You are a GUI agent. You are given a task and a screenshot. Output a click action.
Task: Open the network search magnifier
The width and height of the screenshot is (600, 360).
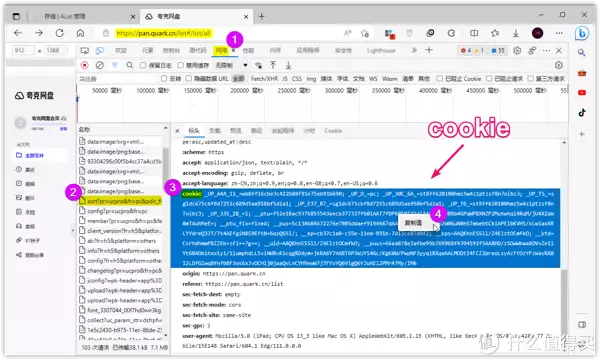point(130,65)
